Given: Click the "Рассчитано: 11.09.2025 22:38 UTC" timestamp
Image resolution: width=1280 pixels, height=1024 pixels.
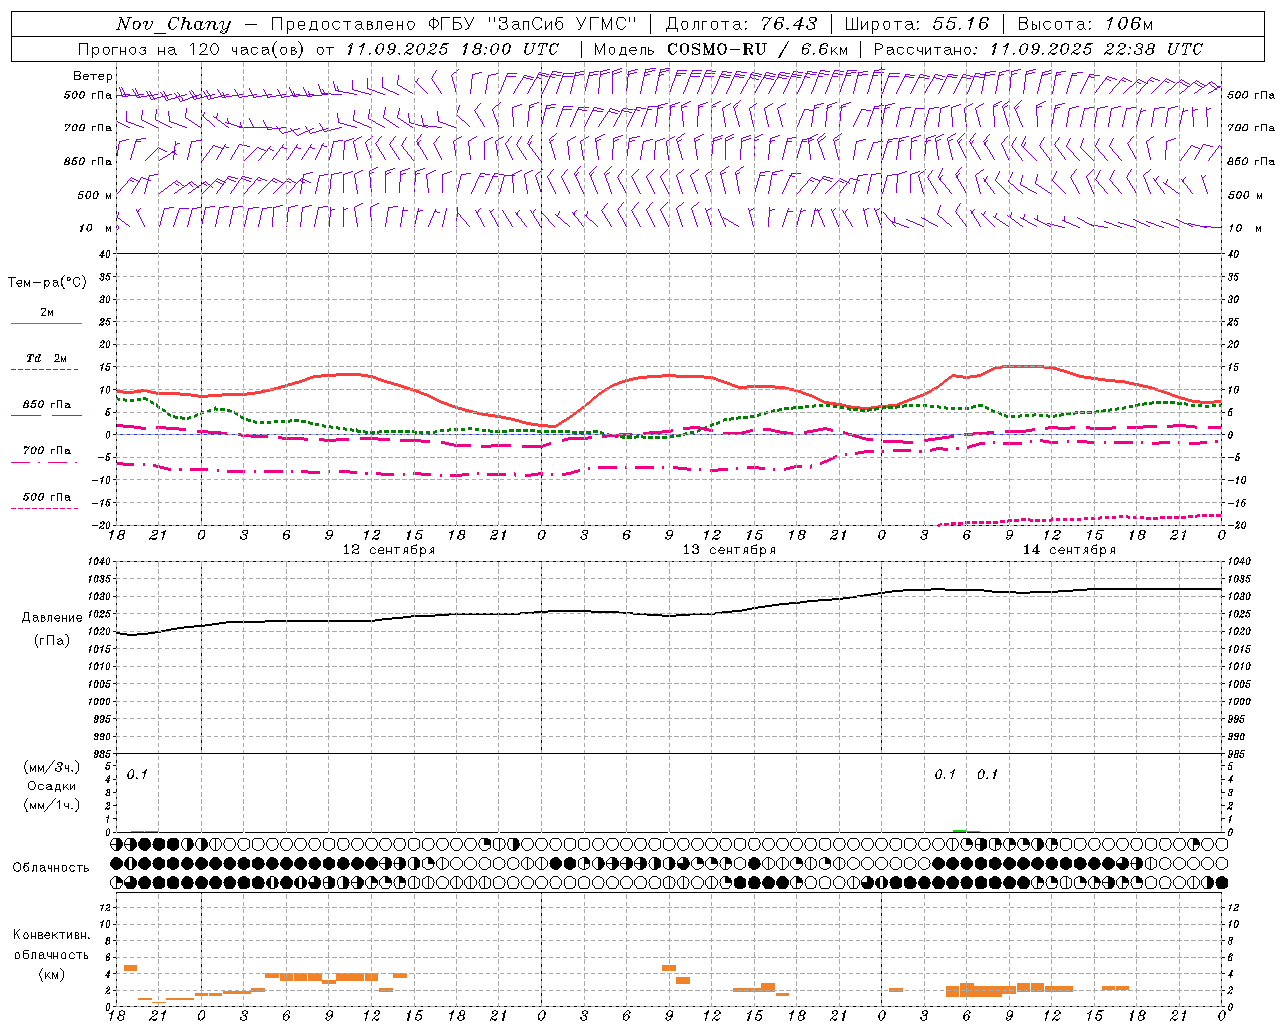Looking at the screenshot, I should [1038, 49].
